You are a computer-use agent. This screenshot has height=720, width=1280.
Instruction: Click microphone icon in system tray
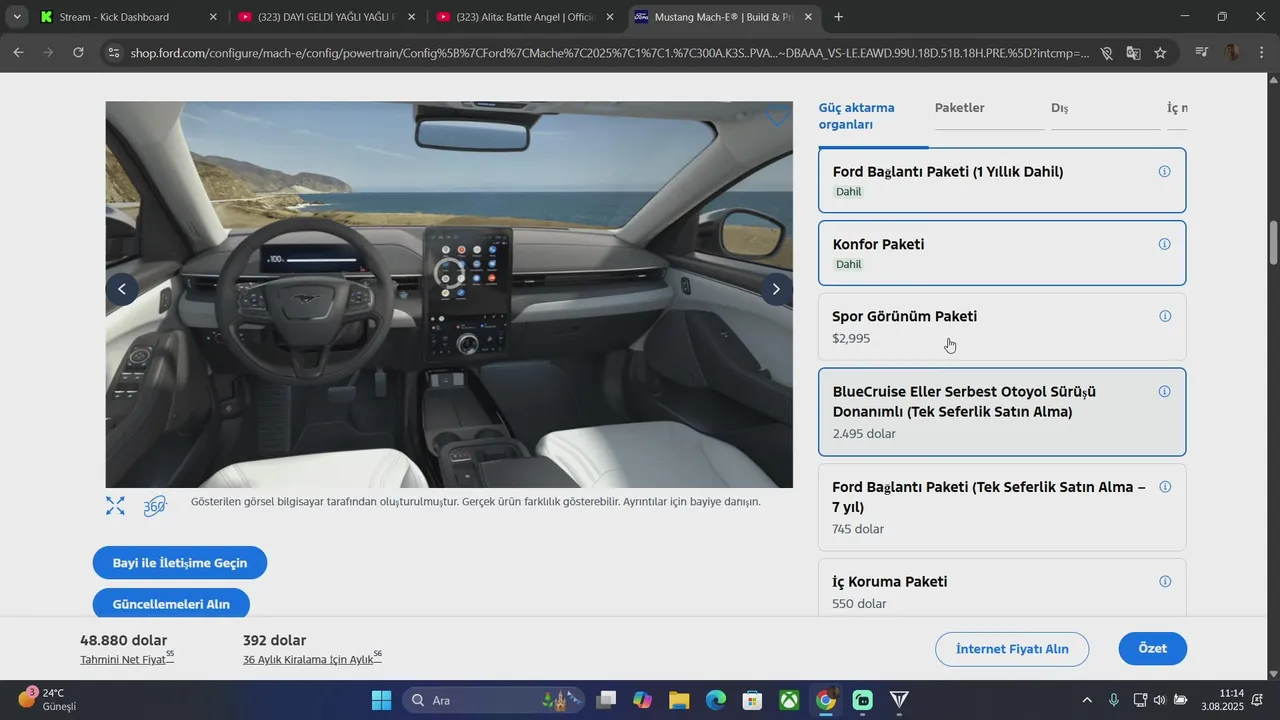click(x=1114, y=700)
